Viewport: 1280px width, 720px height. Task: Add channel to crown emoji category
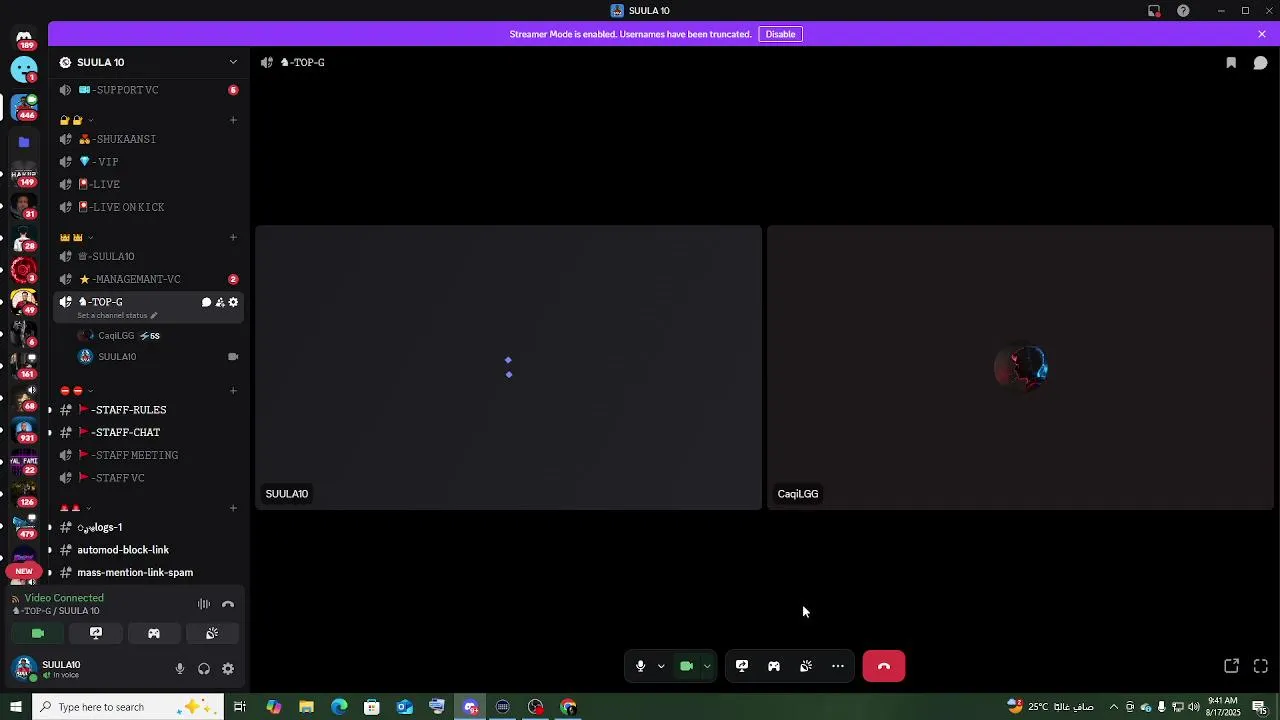click(x=233, y=237)
